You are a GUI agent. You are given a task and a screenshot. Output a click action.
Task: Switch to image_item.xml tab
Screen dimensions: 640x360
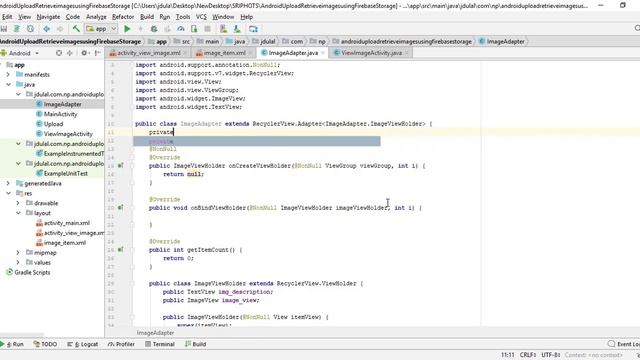pos(224,53)
